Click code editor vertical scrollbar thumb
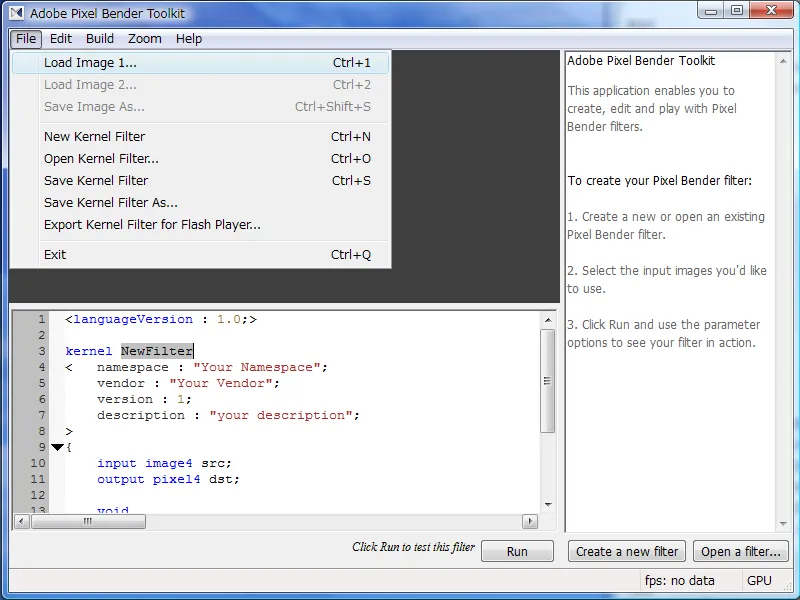 (547, 381)
